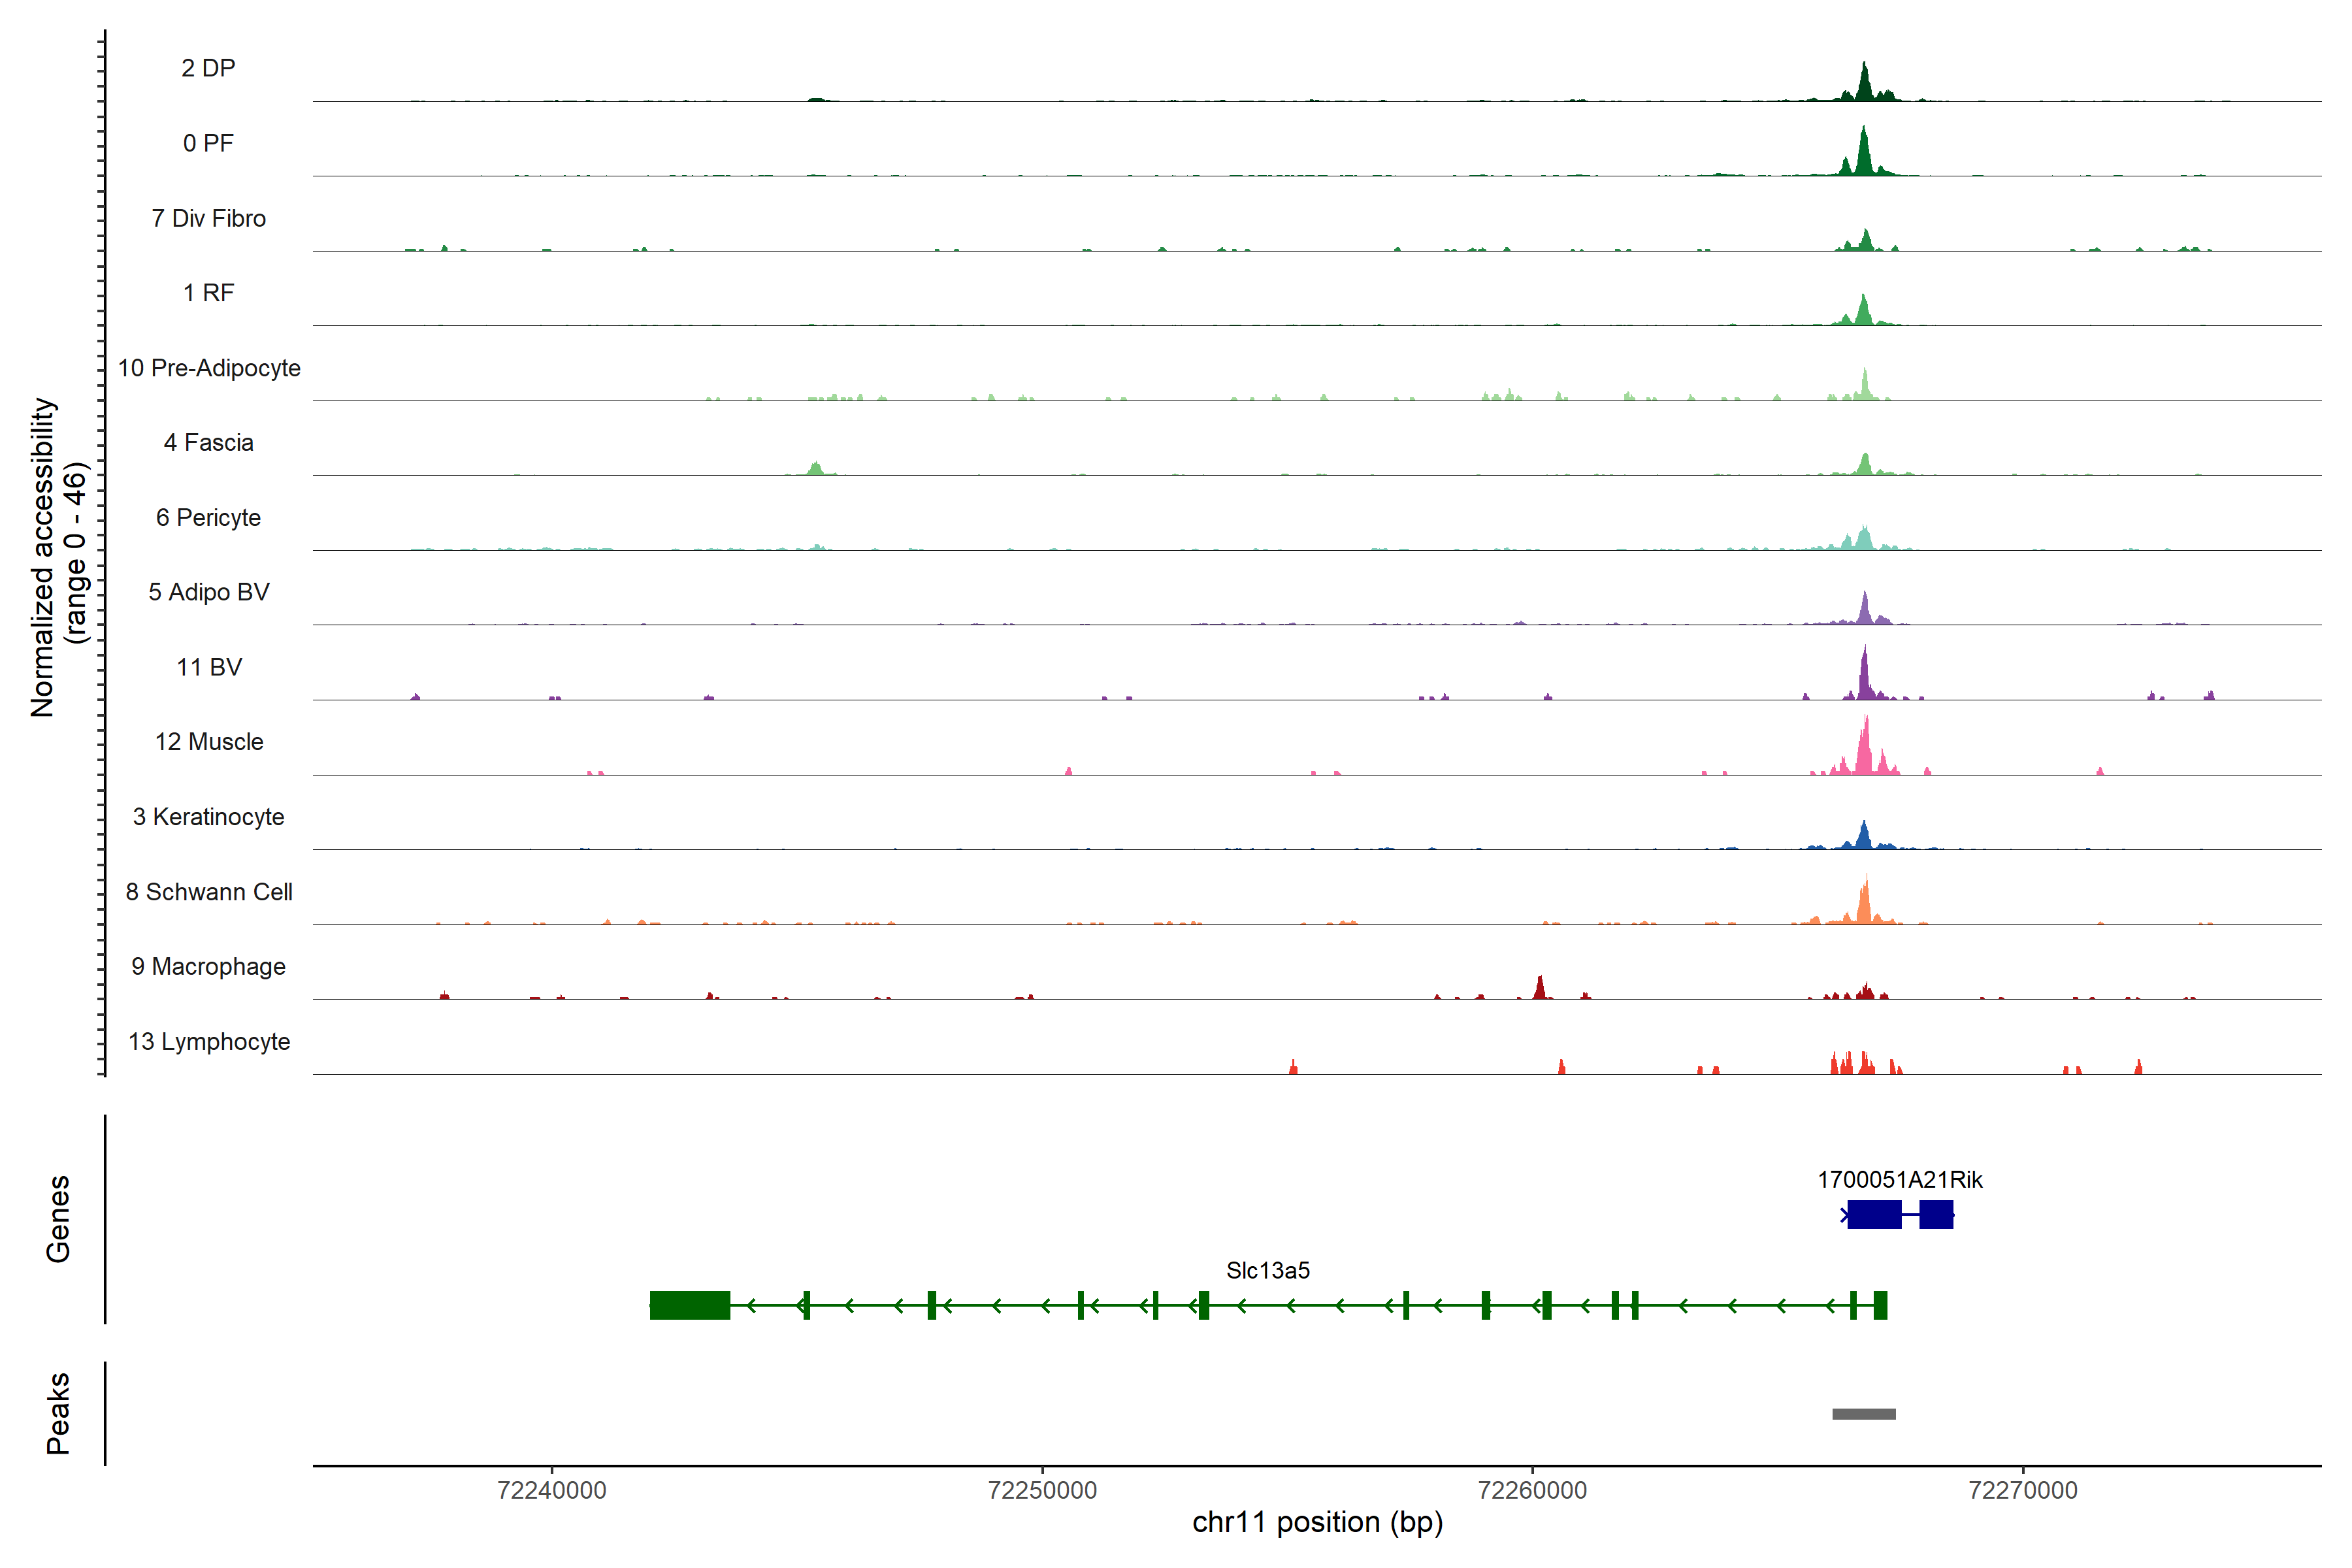2352x1568 pixels.
Task: Click the Genes panel label
Action: coord(58,1218)
